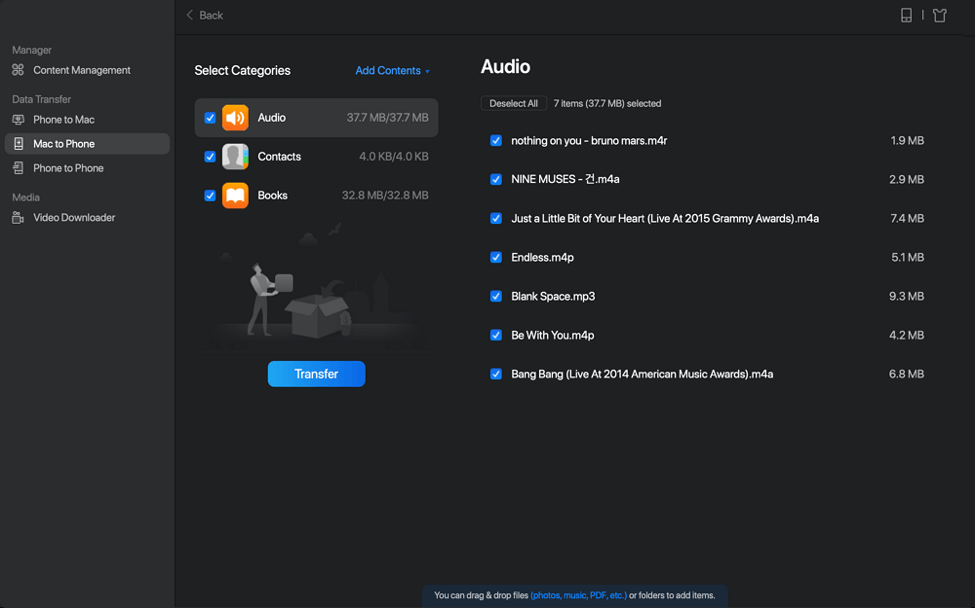Click the Contacts category icon
Screen dimensions: 975x608
(235, 157)
